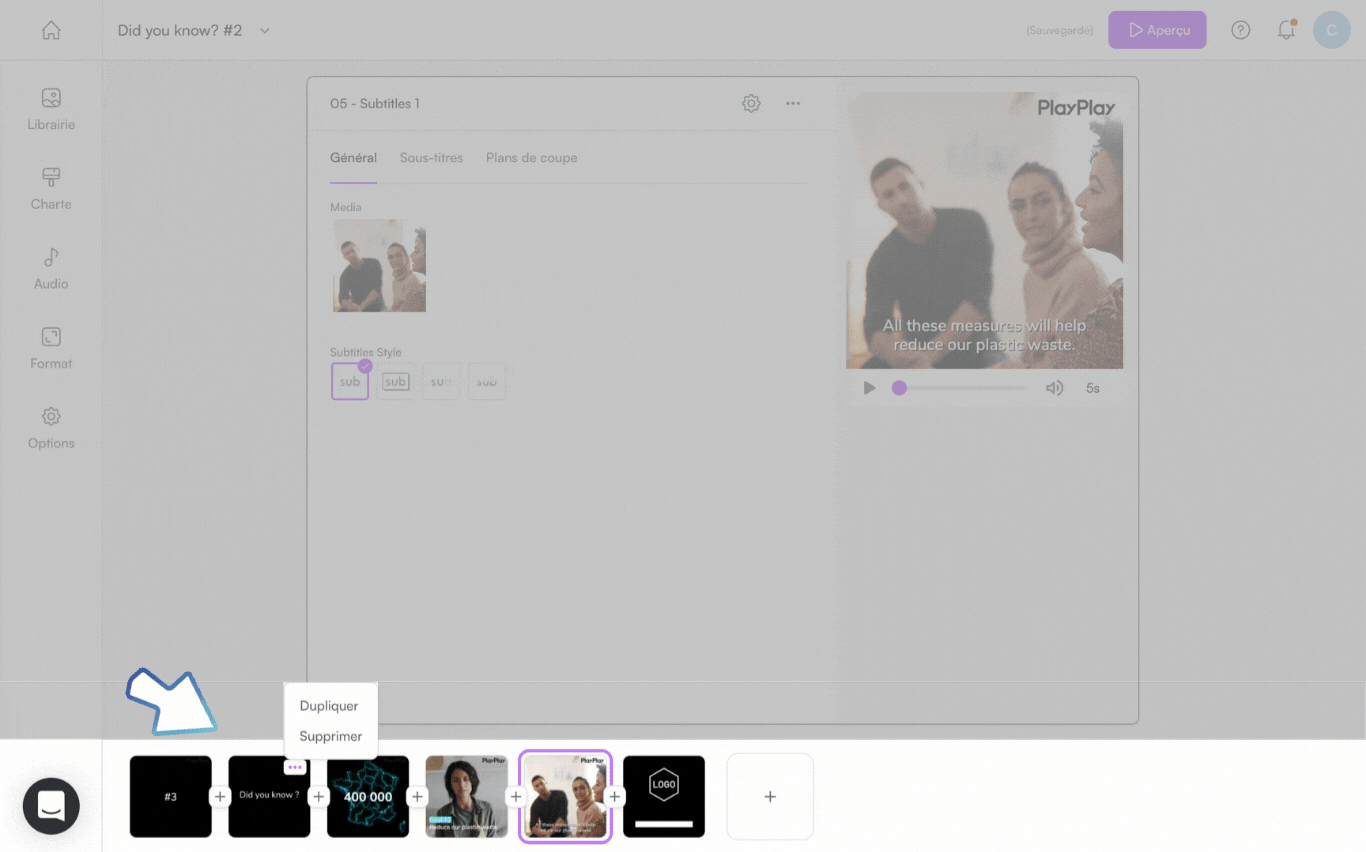1366x852 pixels.
Task: Click the Aperçu preview button
Action: pos(1157,30)
